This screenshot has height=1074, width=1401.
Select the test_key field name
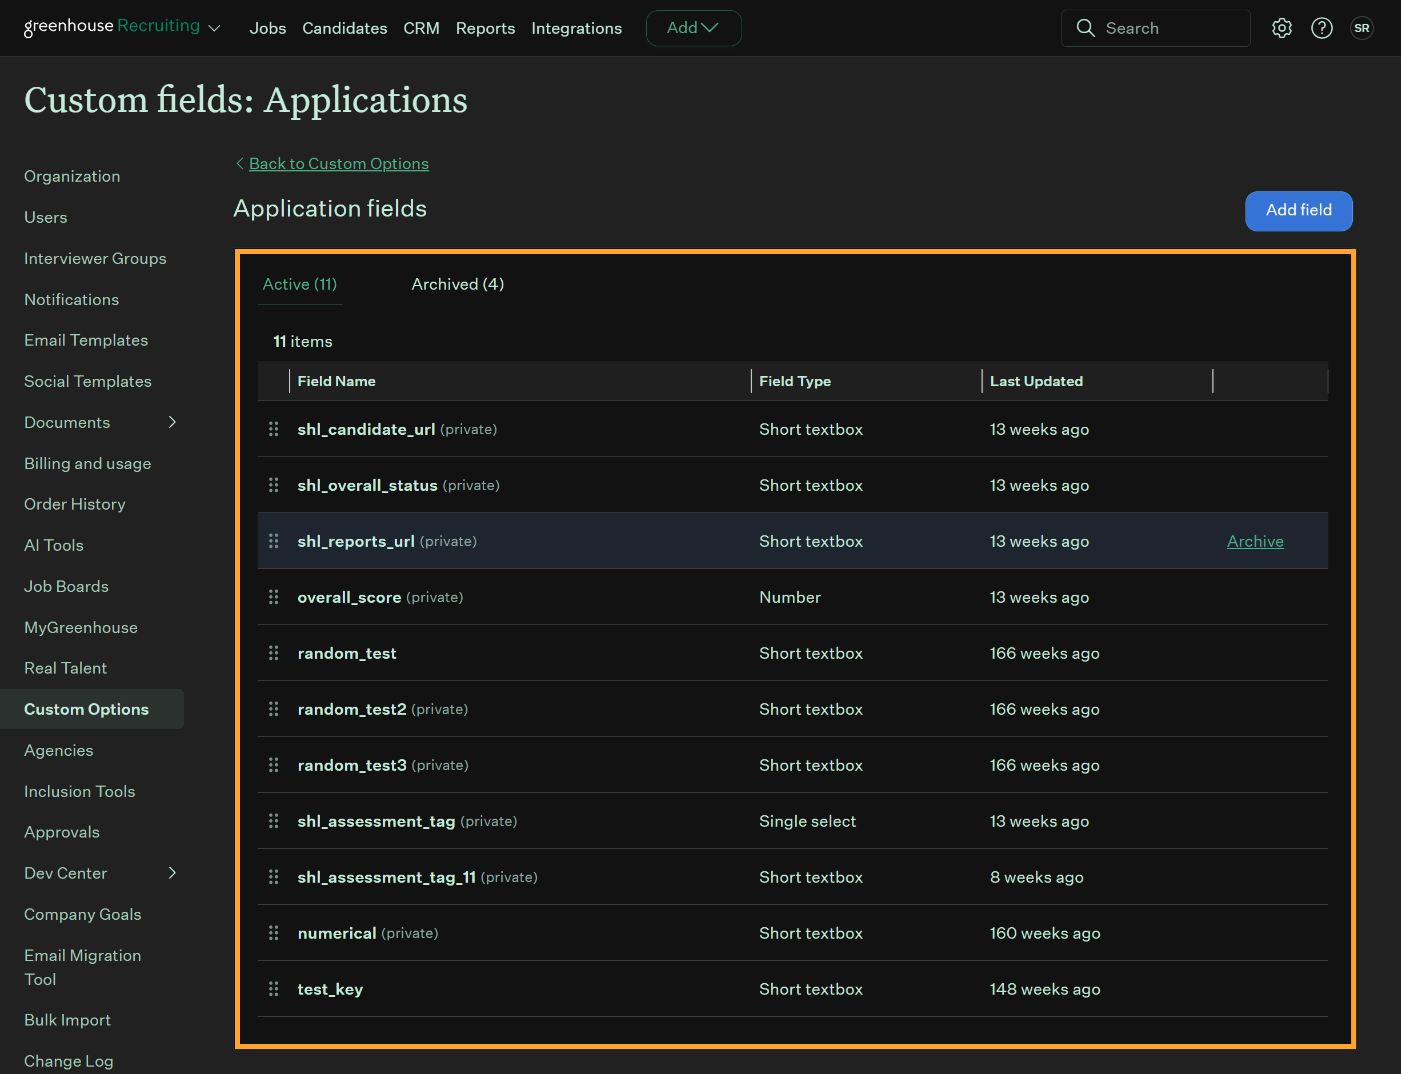330,989
